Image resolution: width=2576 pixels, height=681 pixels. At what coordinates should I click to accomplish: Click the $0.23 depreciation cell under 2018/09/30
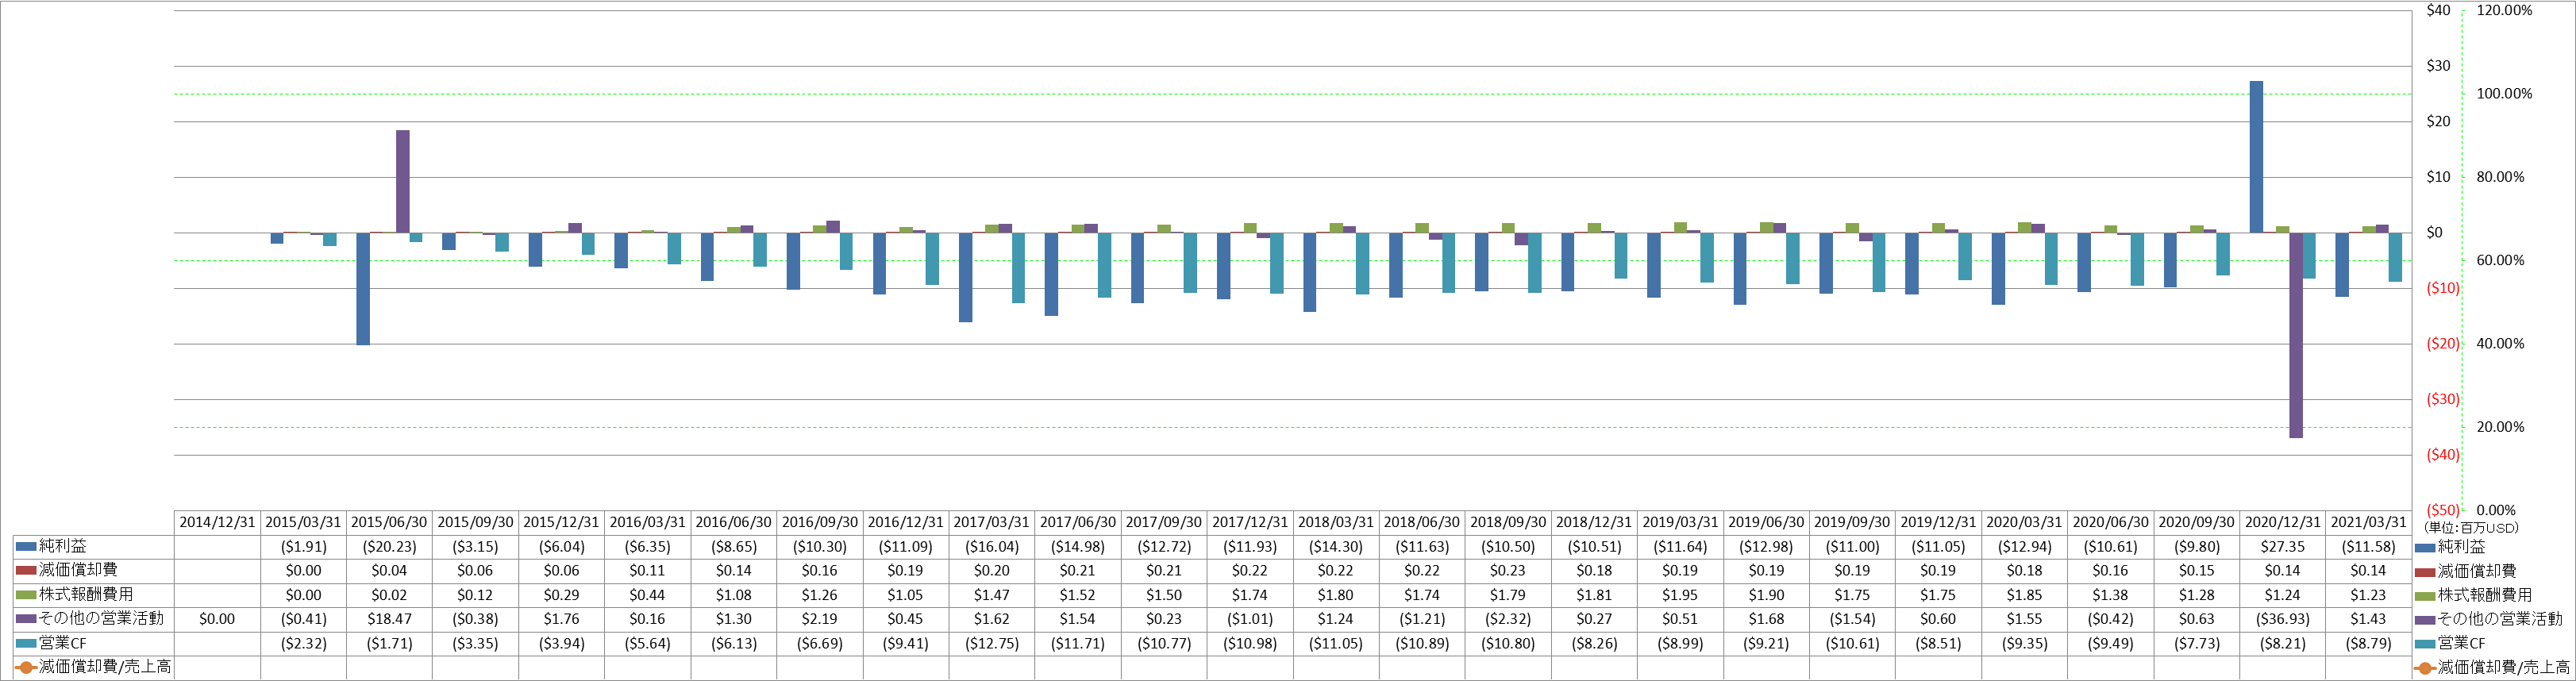pos(1507,571)
